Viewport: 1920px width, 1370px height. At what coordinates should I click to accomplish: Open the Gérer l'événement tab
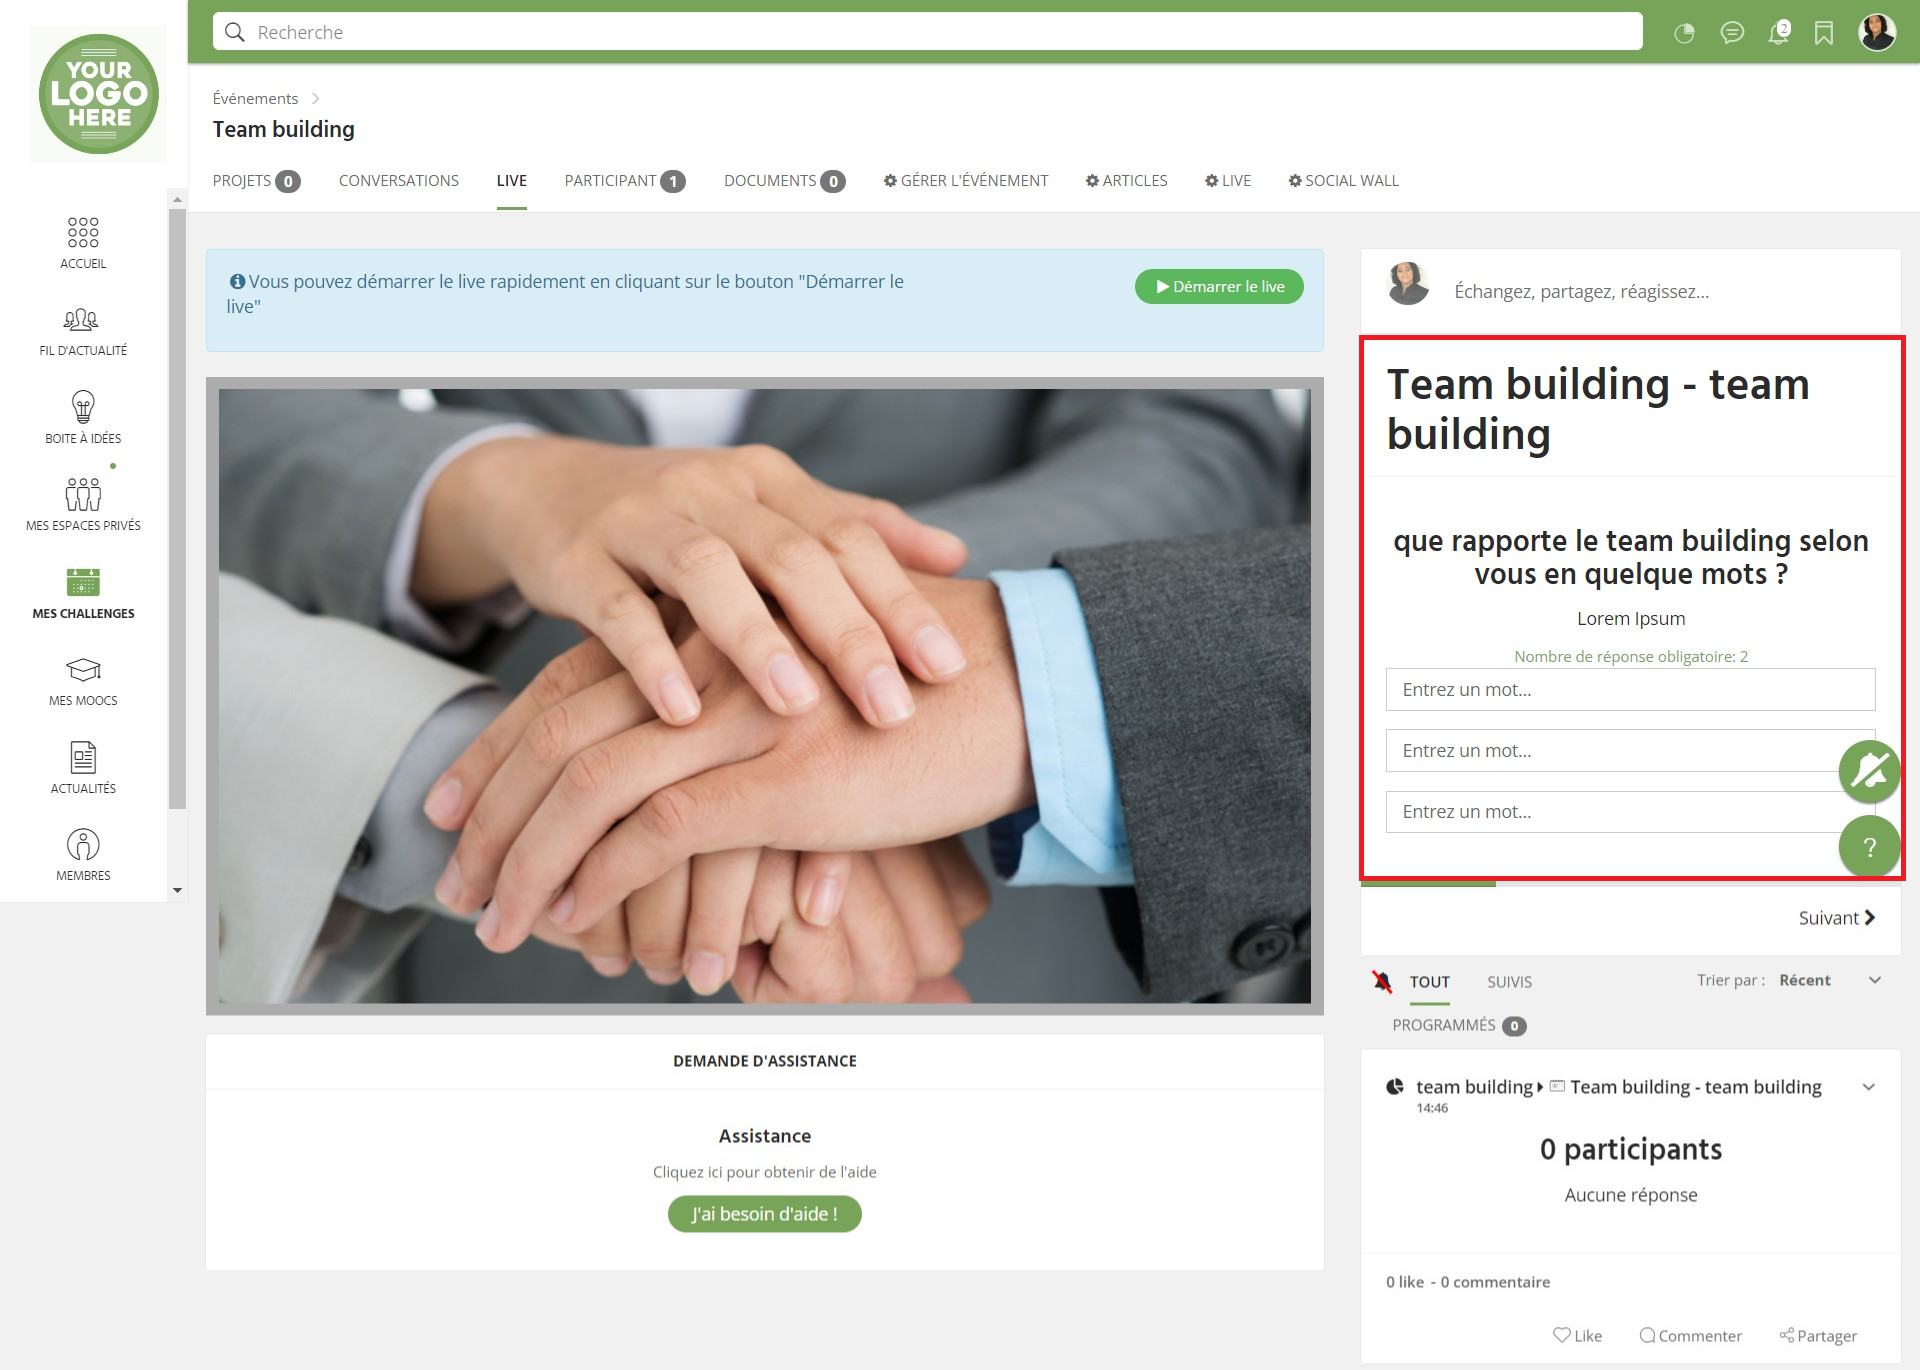pos(966,181)
